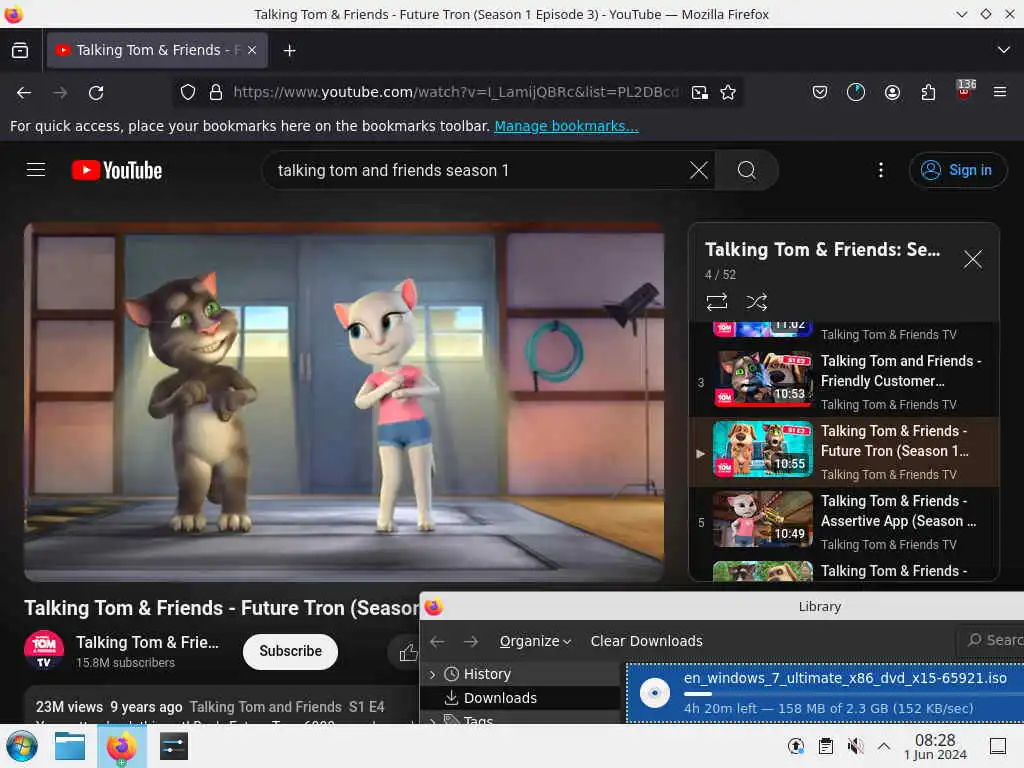This screenshot has width=1024, height=768.
Task: Expand the Tags tree item
Action: tap(432, 721)
